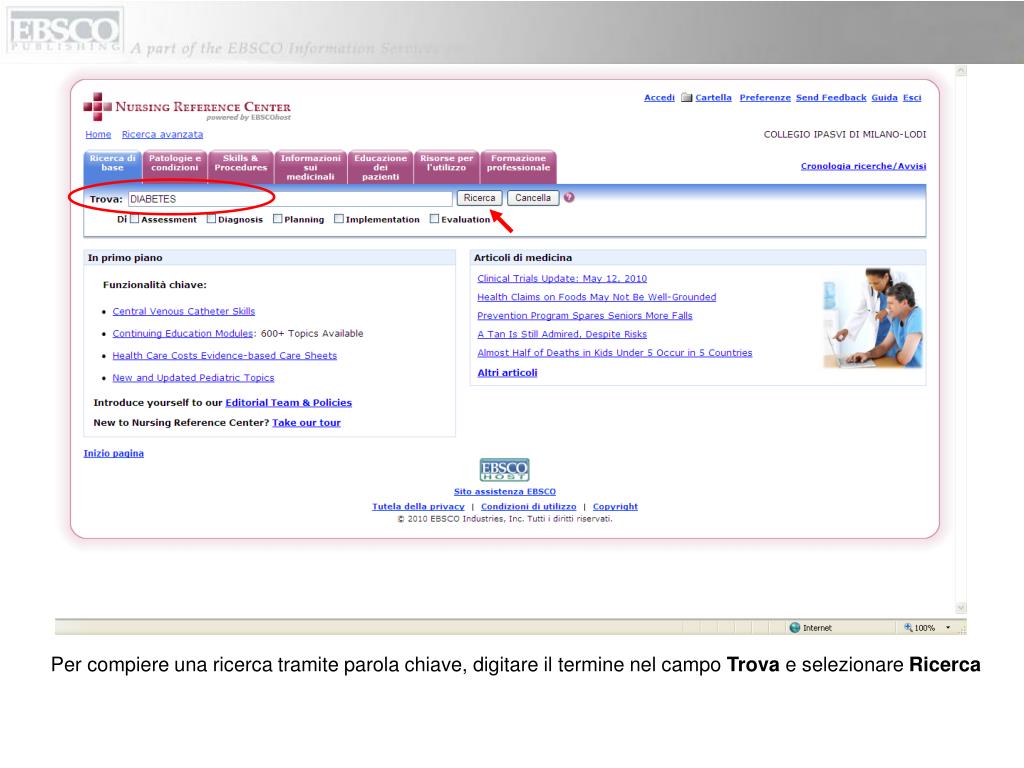This screenshot has height=768, width=1024.
Task: Click the nurse and patient photo
Action: point(873,318)
